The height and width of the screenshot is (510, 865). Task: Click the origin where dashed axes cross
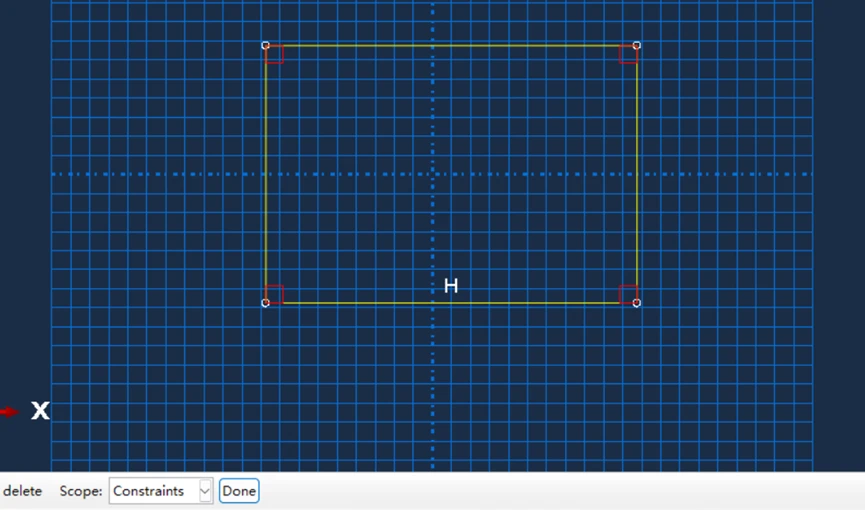433,174
